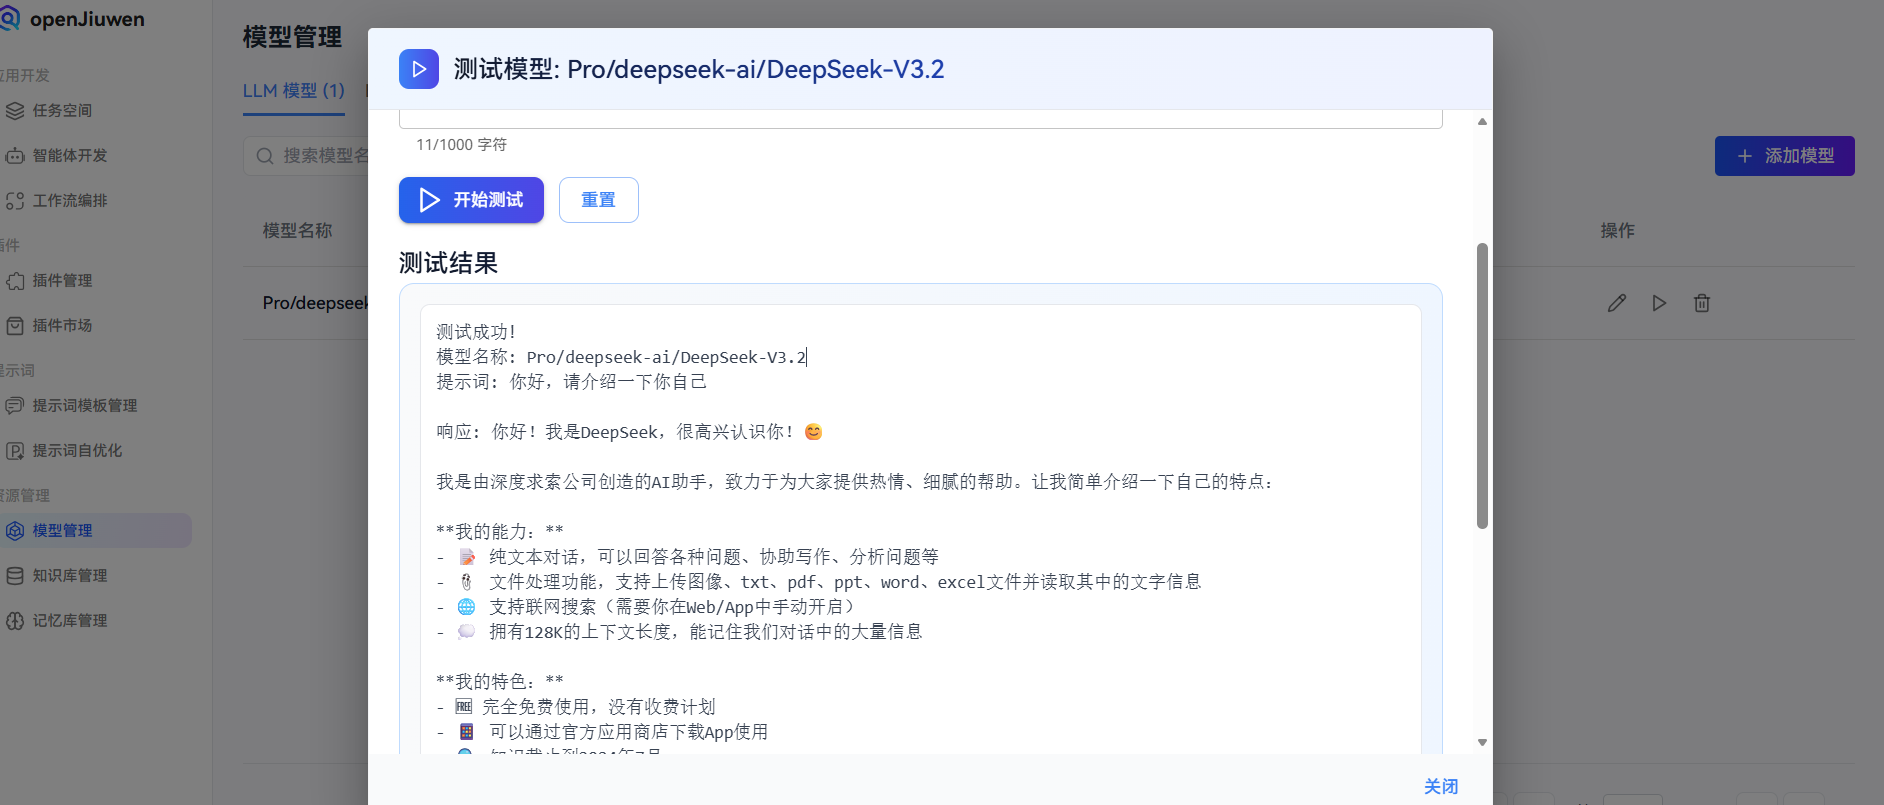Click the 模型管理 page title

point(292,38)
